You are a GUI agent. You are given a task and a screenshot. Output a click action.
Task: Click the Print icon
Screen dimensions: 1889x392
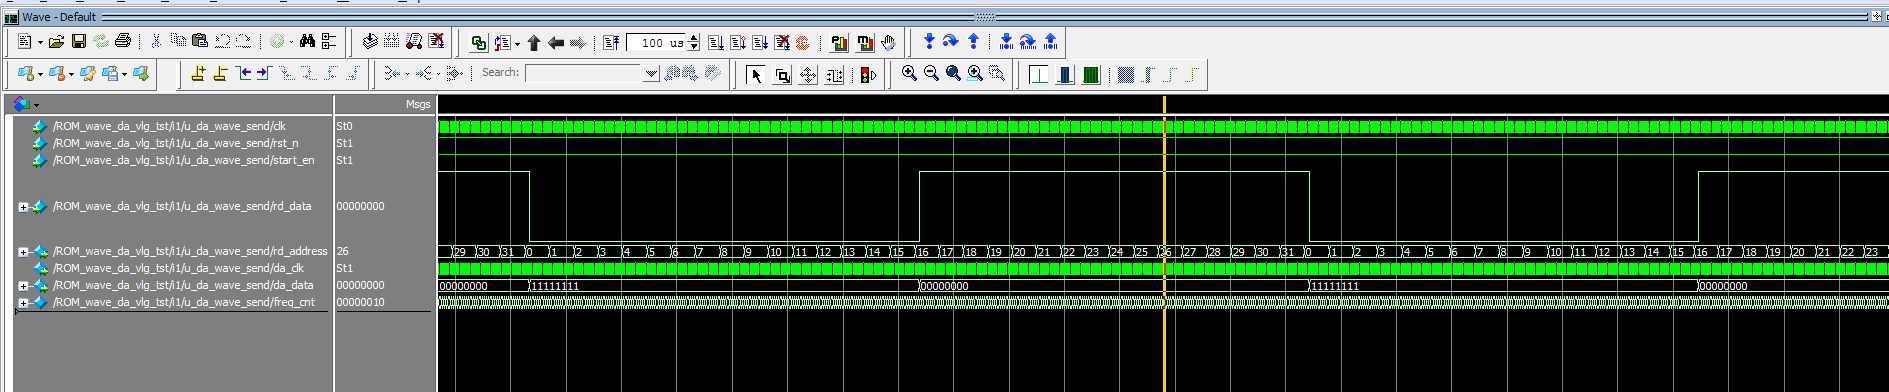[123, 42]
